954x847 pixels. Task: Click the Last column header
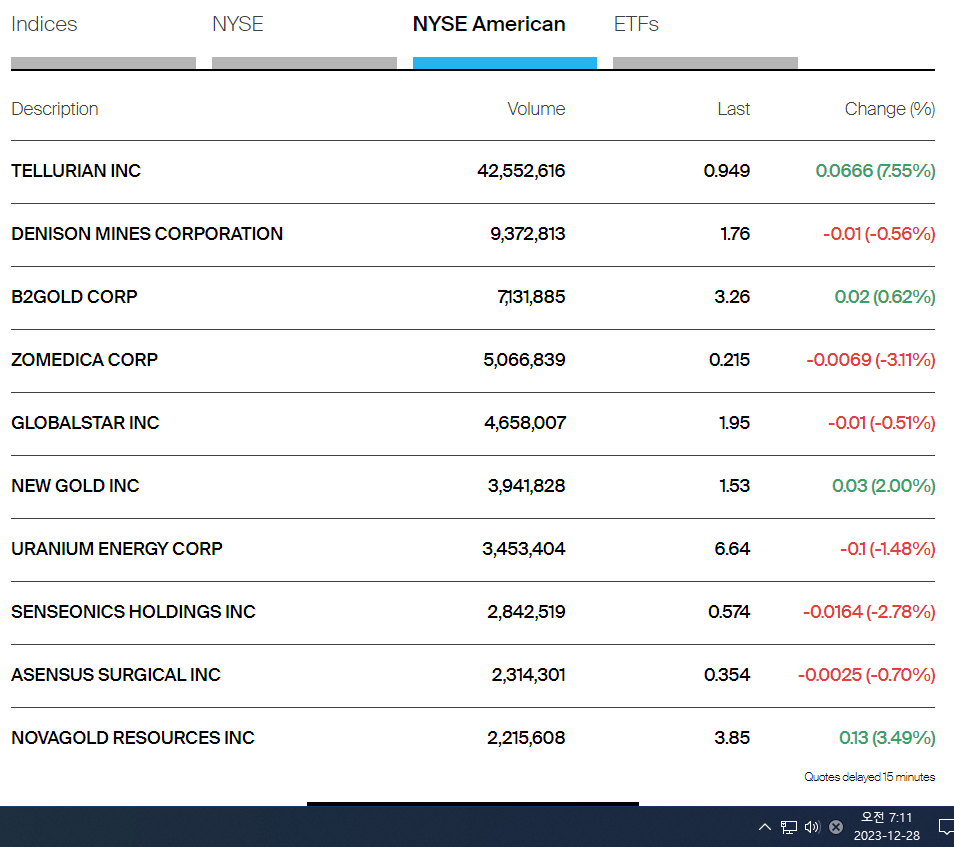733,109
